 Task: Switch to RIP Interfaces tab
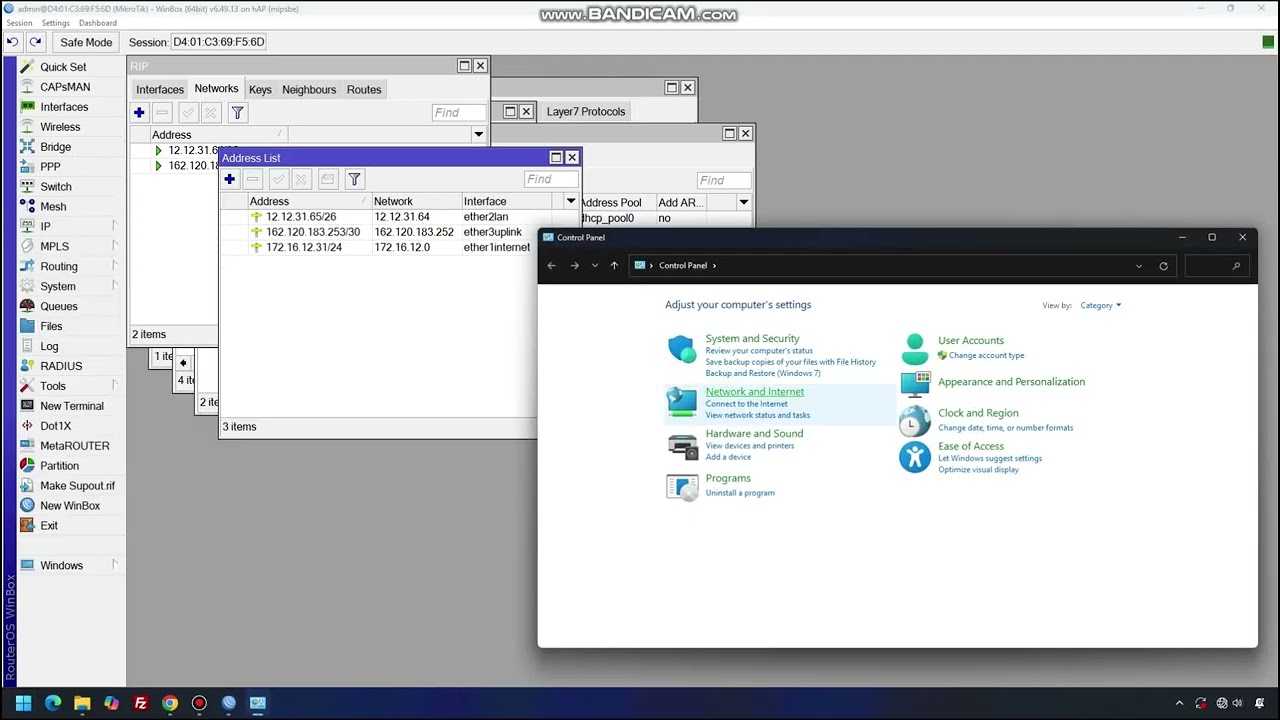(x=160, y=89)
